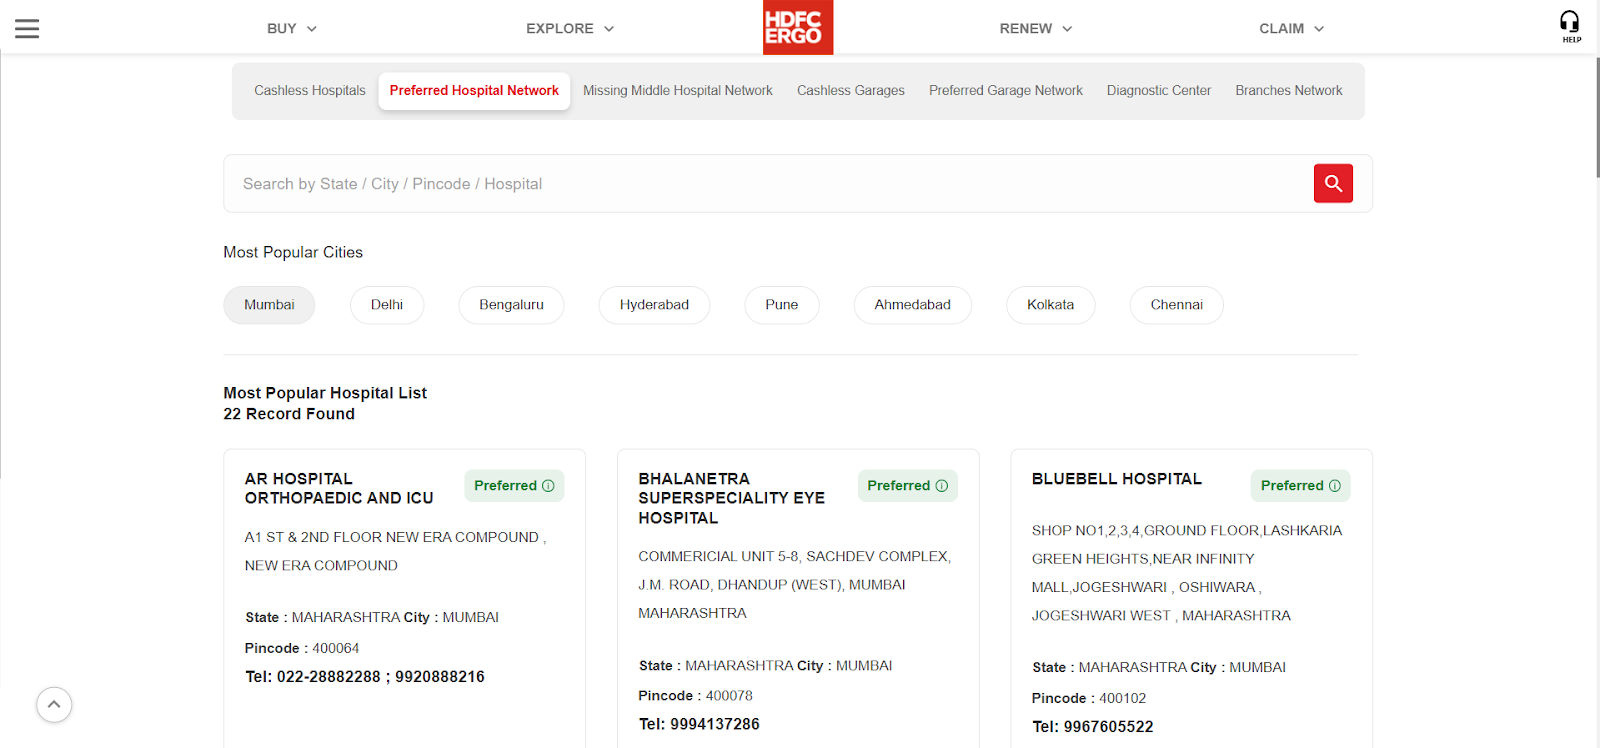
Task: Click the page vertical scrollbar
Action: click(x=1596, y=120)
